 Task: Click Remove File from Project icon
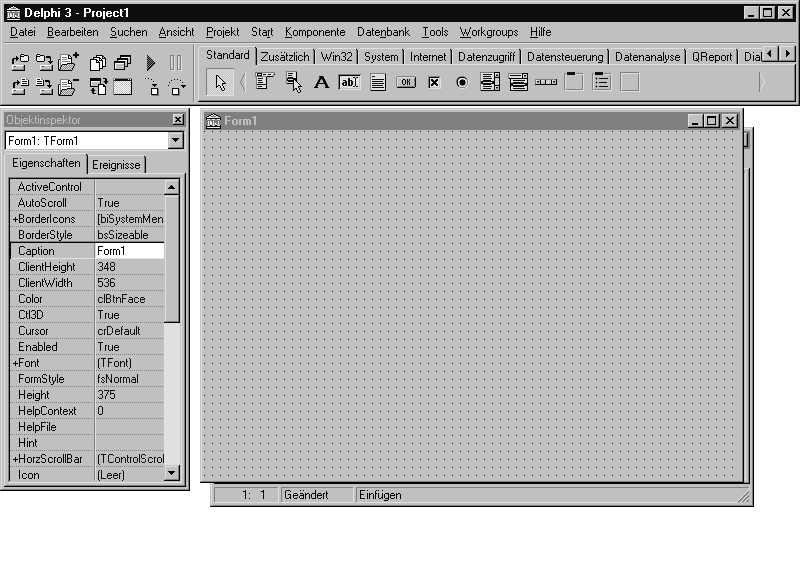coord(68,87)
